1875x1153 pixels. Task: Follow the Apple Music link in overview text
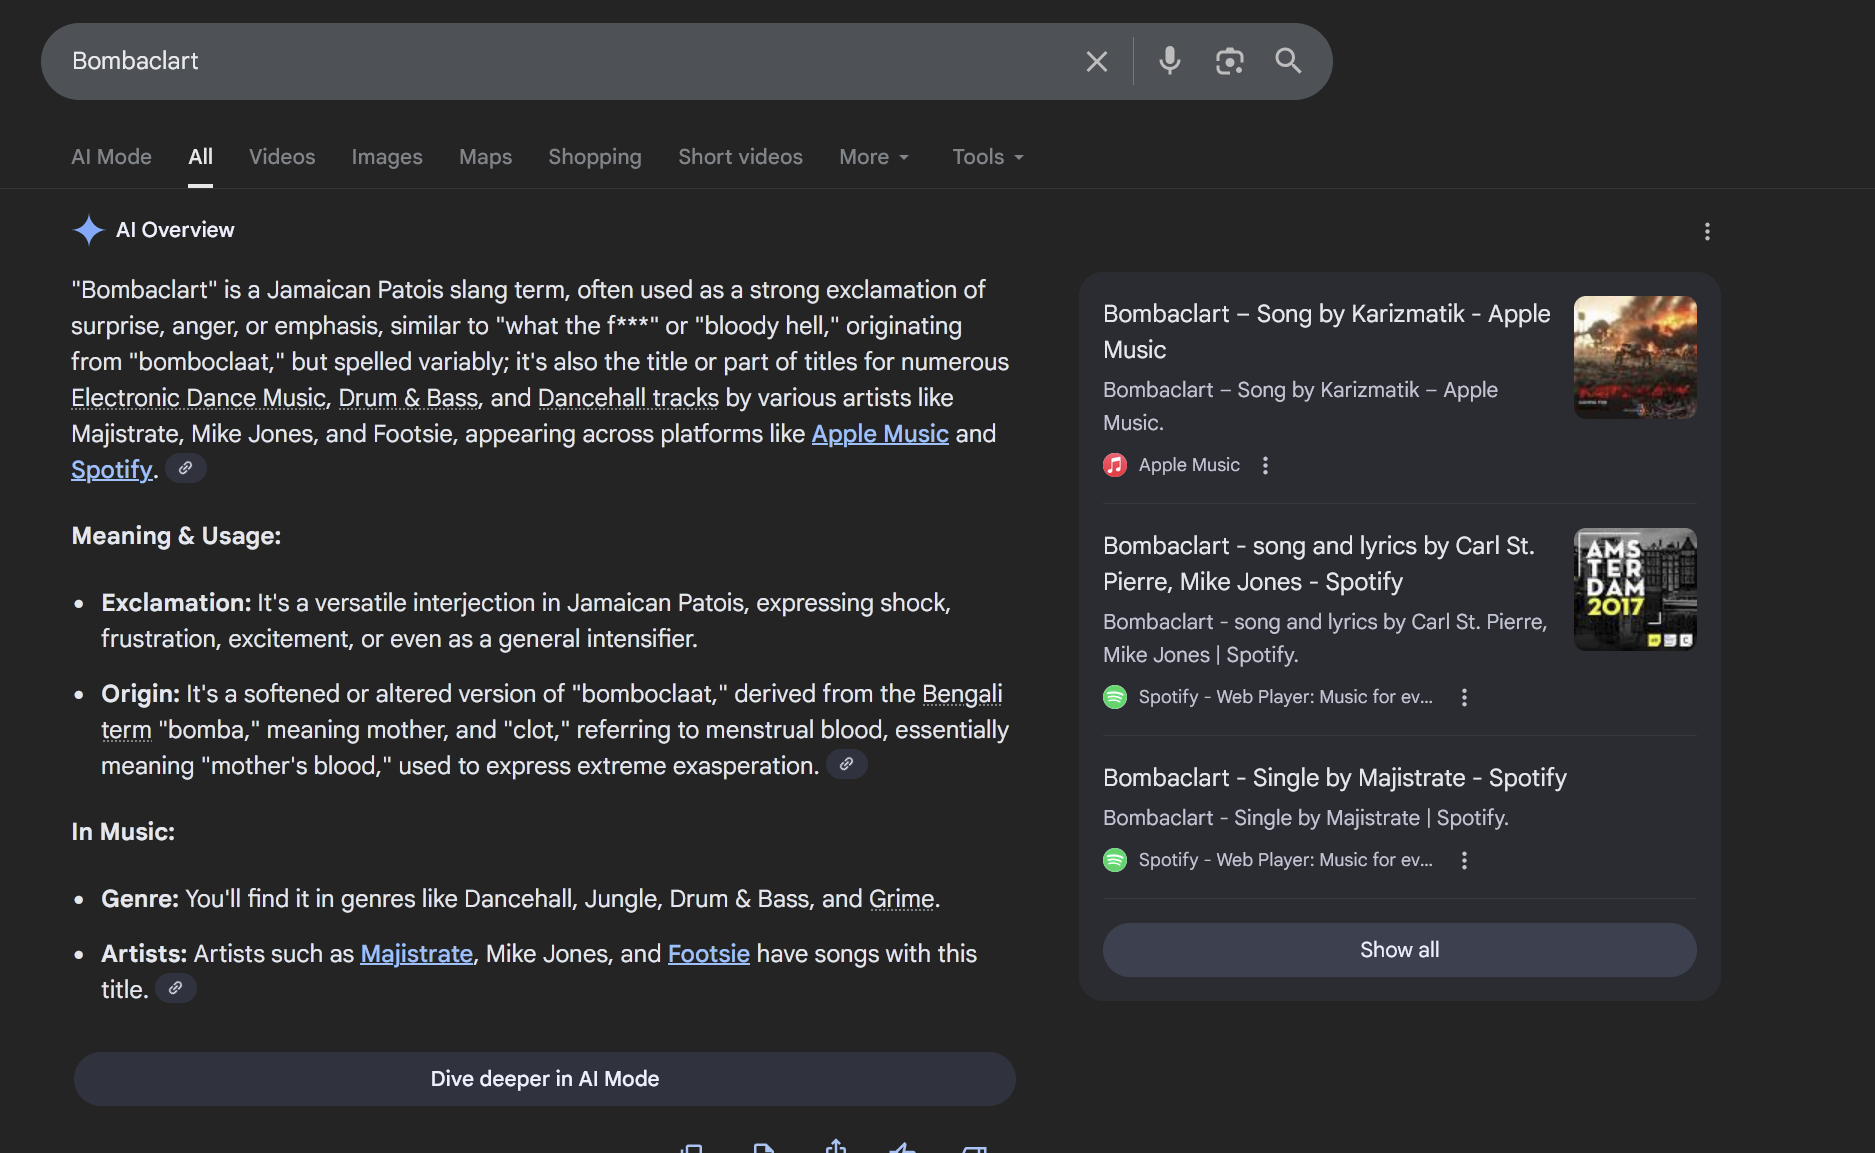point(880,434)
